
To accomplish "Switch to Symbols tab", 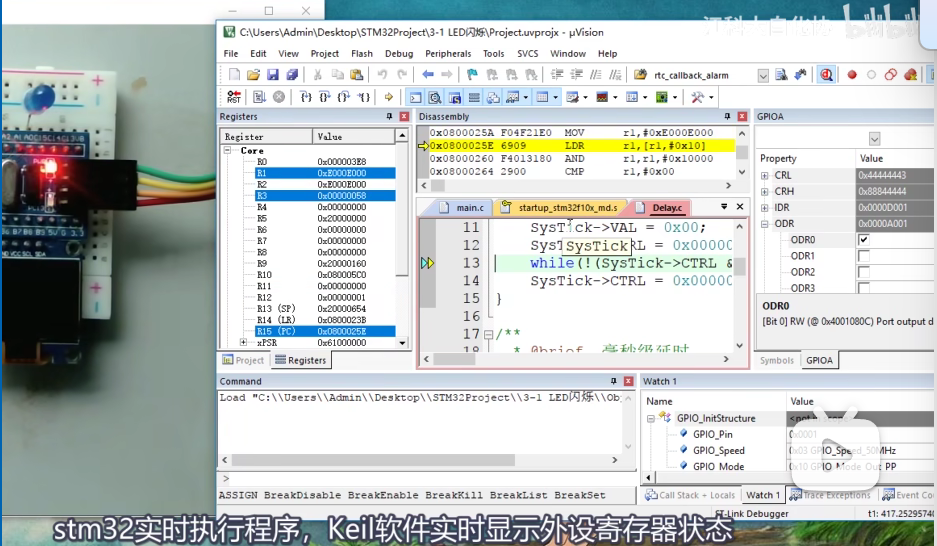I will click(777, 360).
